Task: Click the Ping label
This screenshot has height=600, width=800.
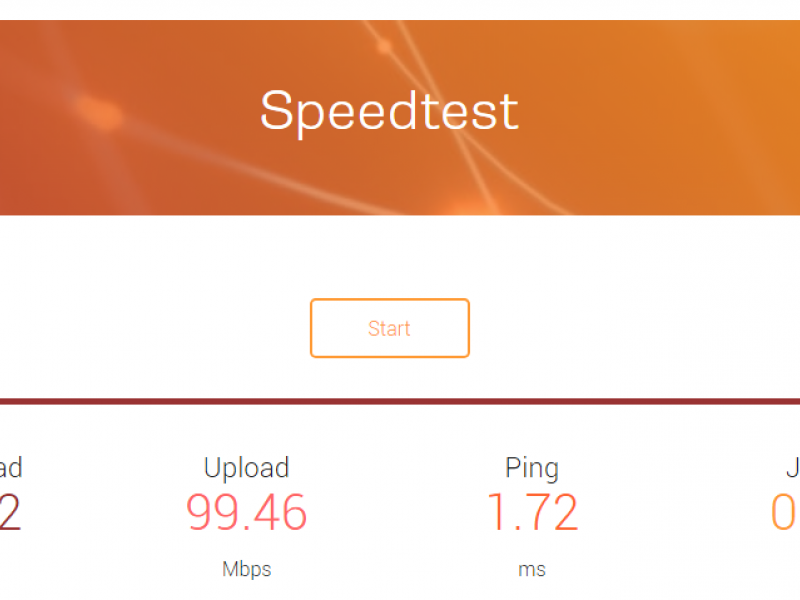Action: [x=533, y=467]
